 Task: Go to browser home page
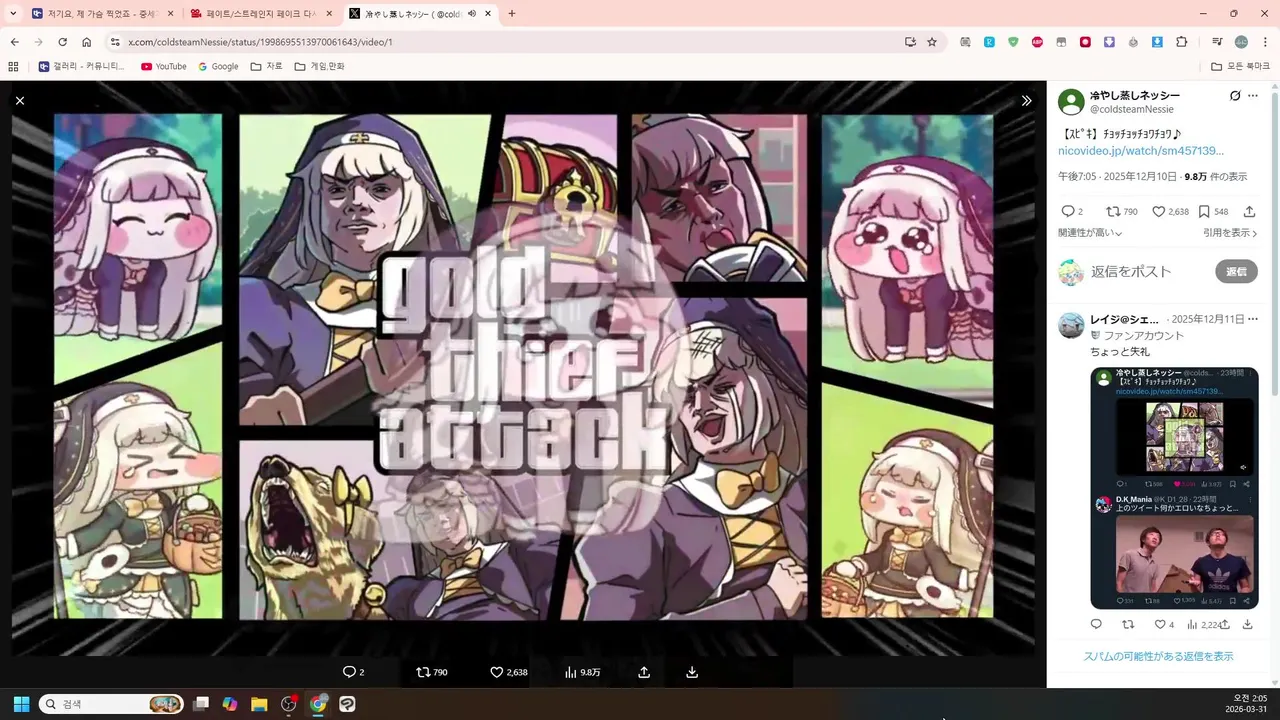(87, 42)
